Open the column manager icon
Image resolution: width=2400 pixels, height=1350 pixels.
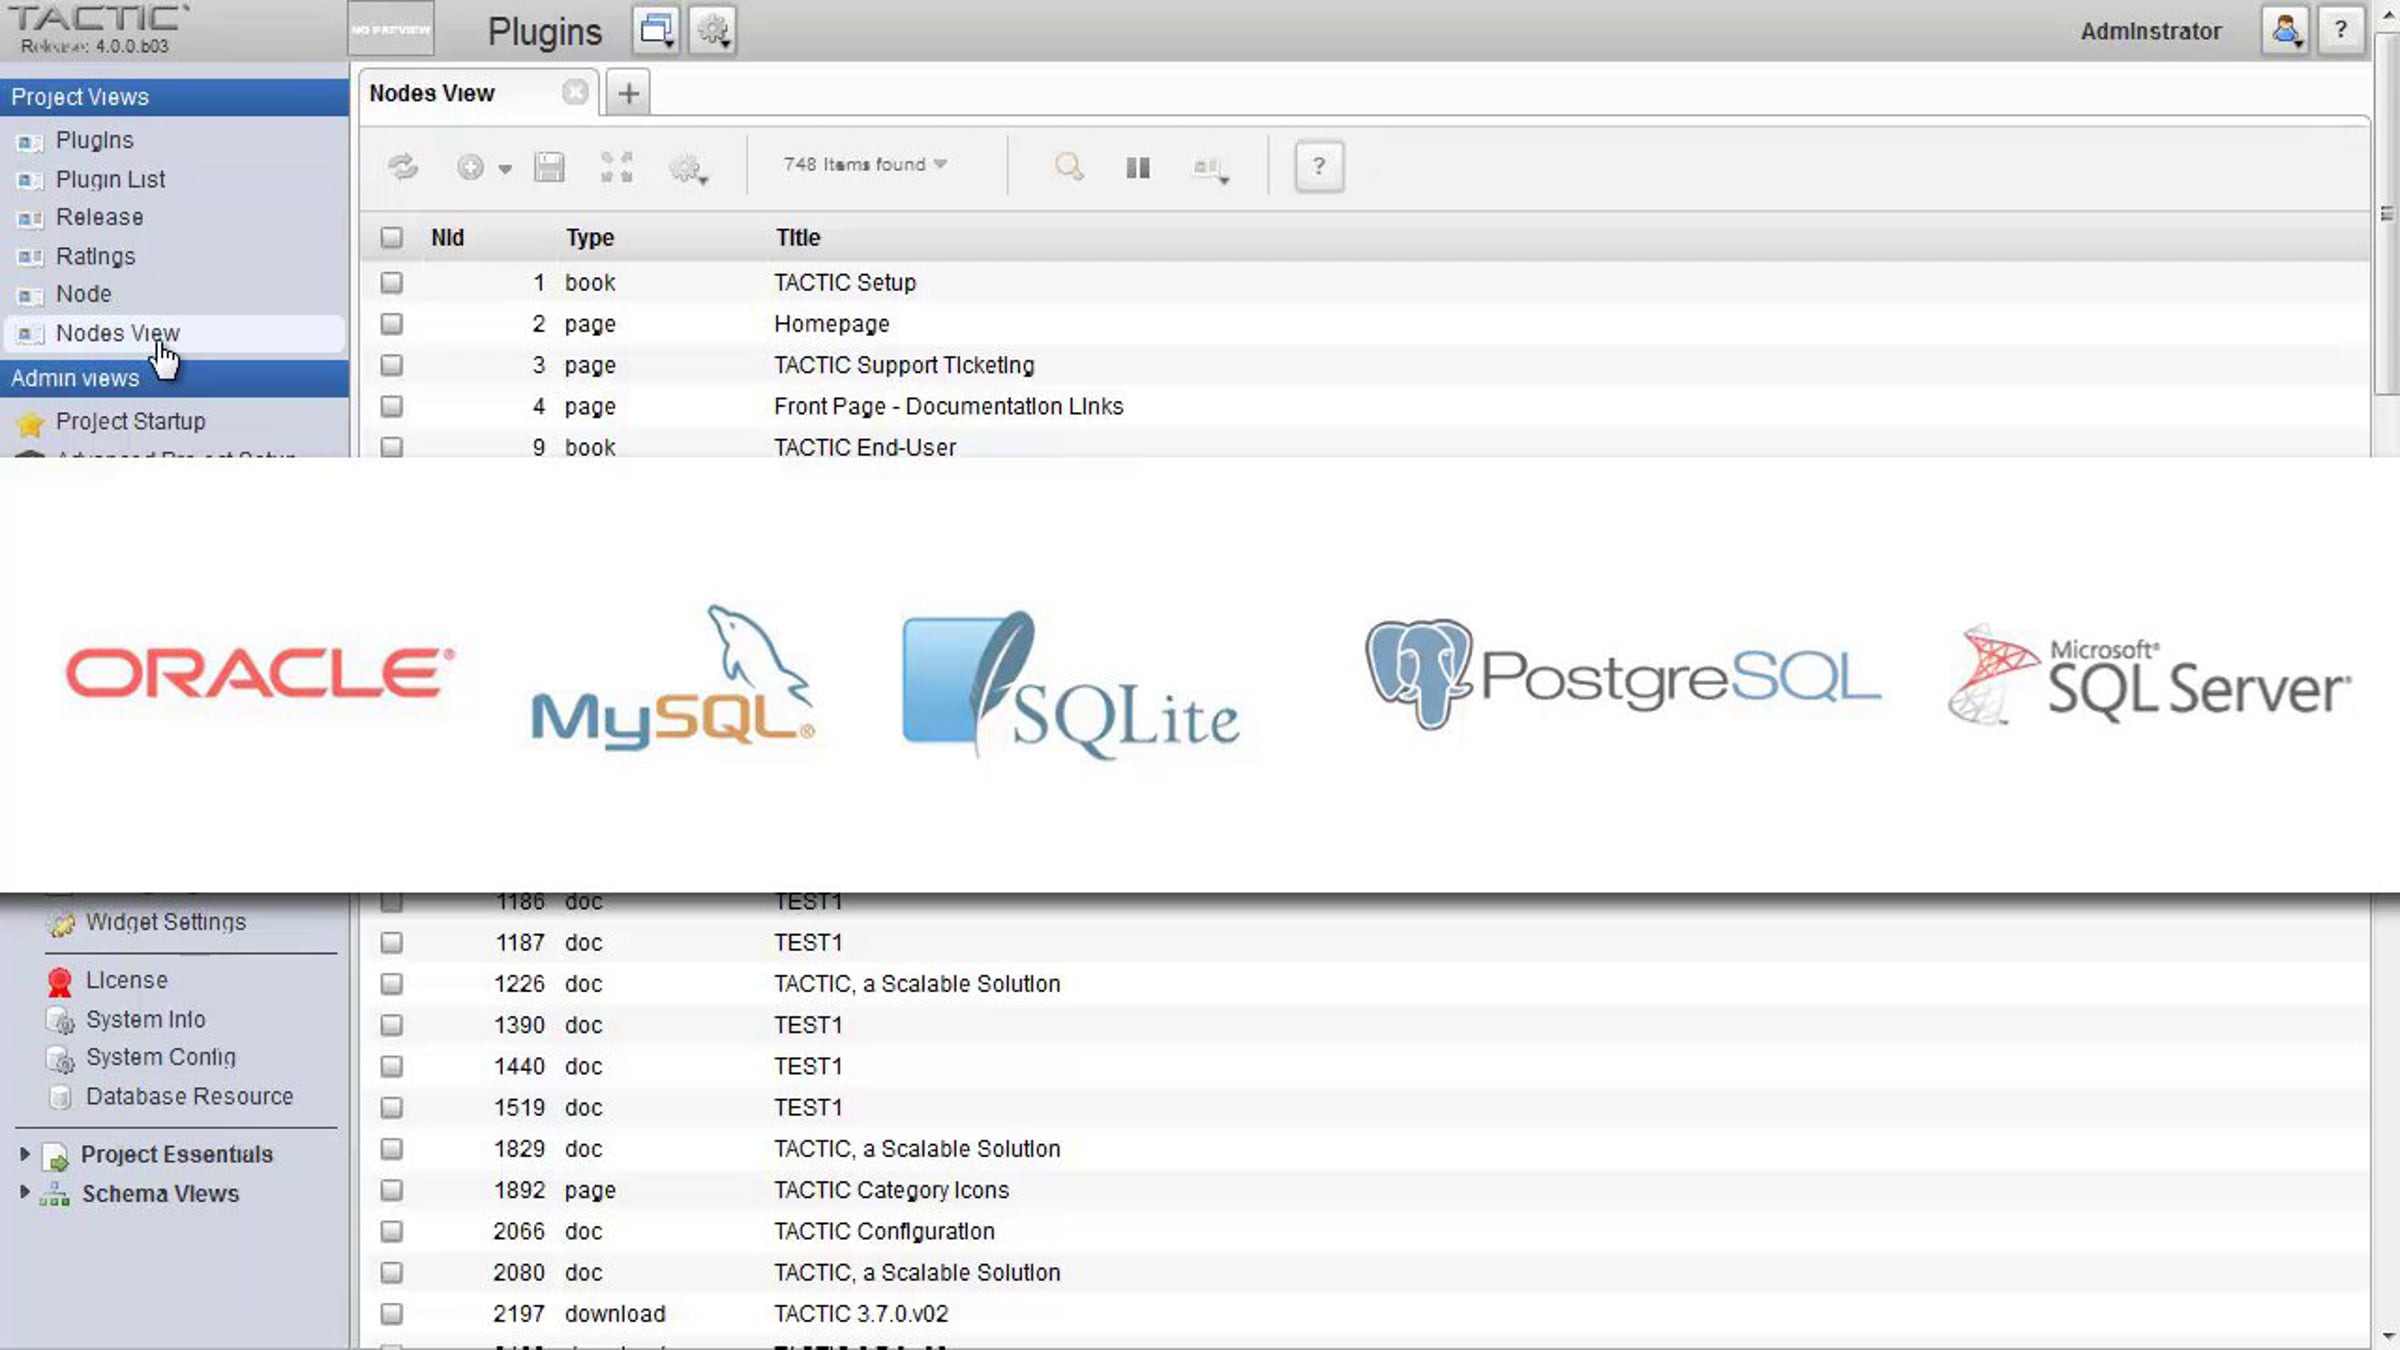point(1138,167)
